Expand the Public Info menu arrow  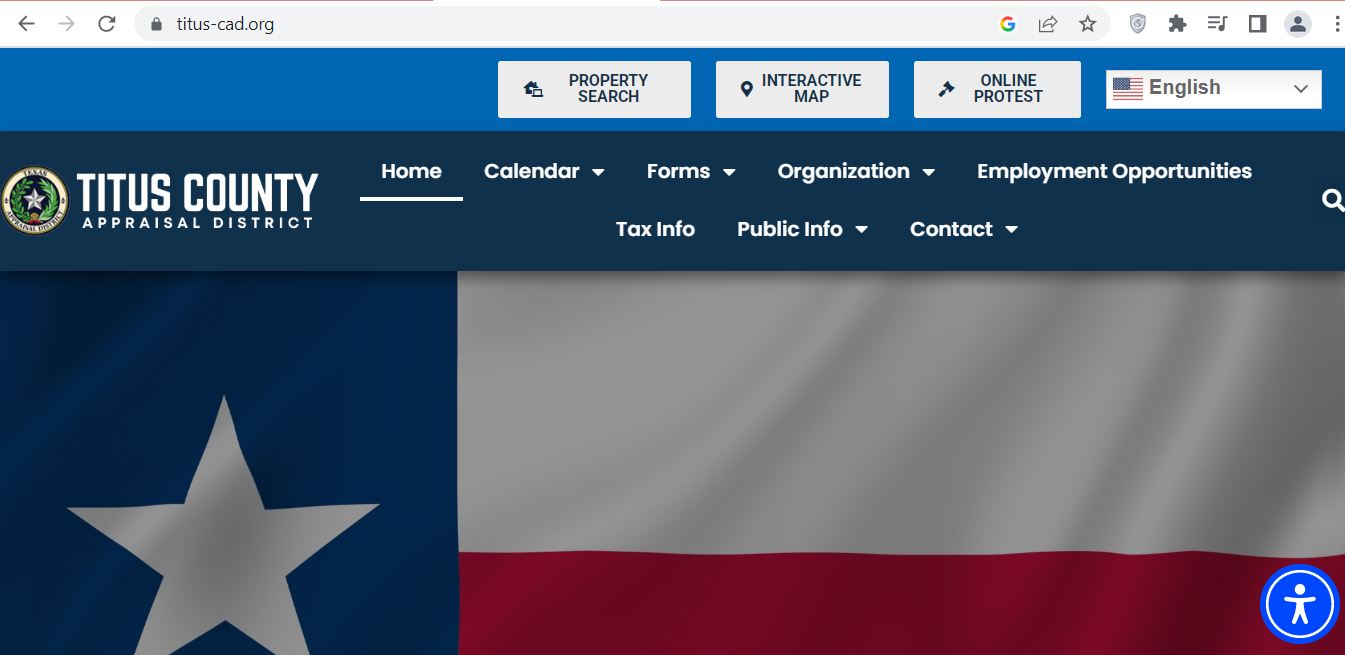861,230
